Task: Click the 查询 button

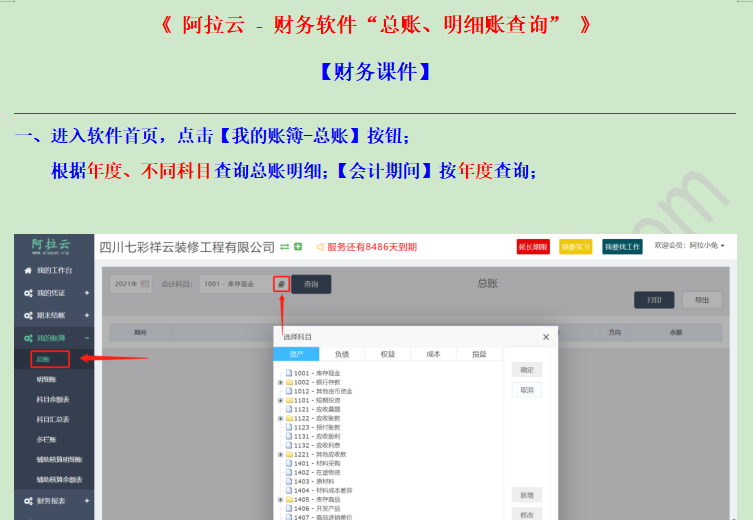Action: click(x=311, y=284)
